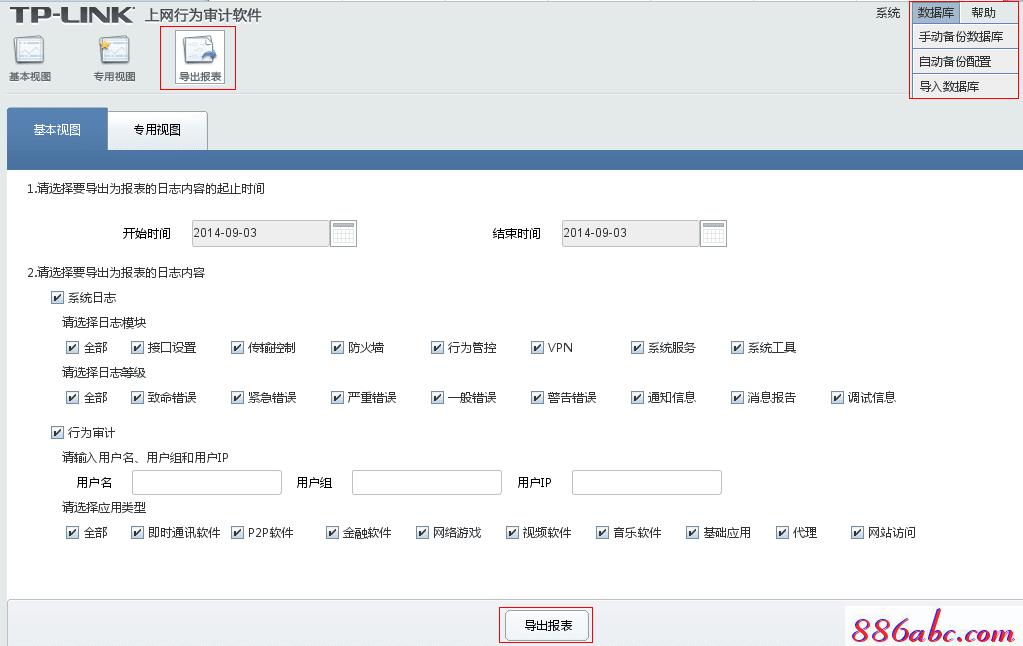Click the 系统 link in the top right
The image size is (1023, 646).
coord(889,12)
